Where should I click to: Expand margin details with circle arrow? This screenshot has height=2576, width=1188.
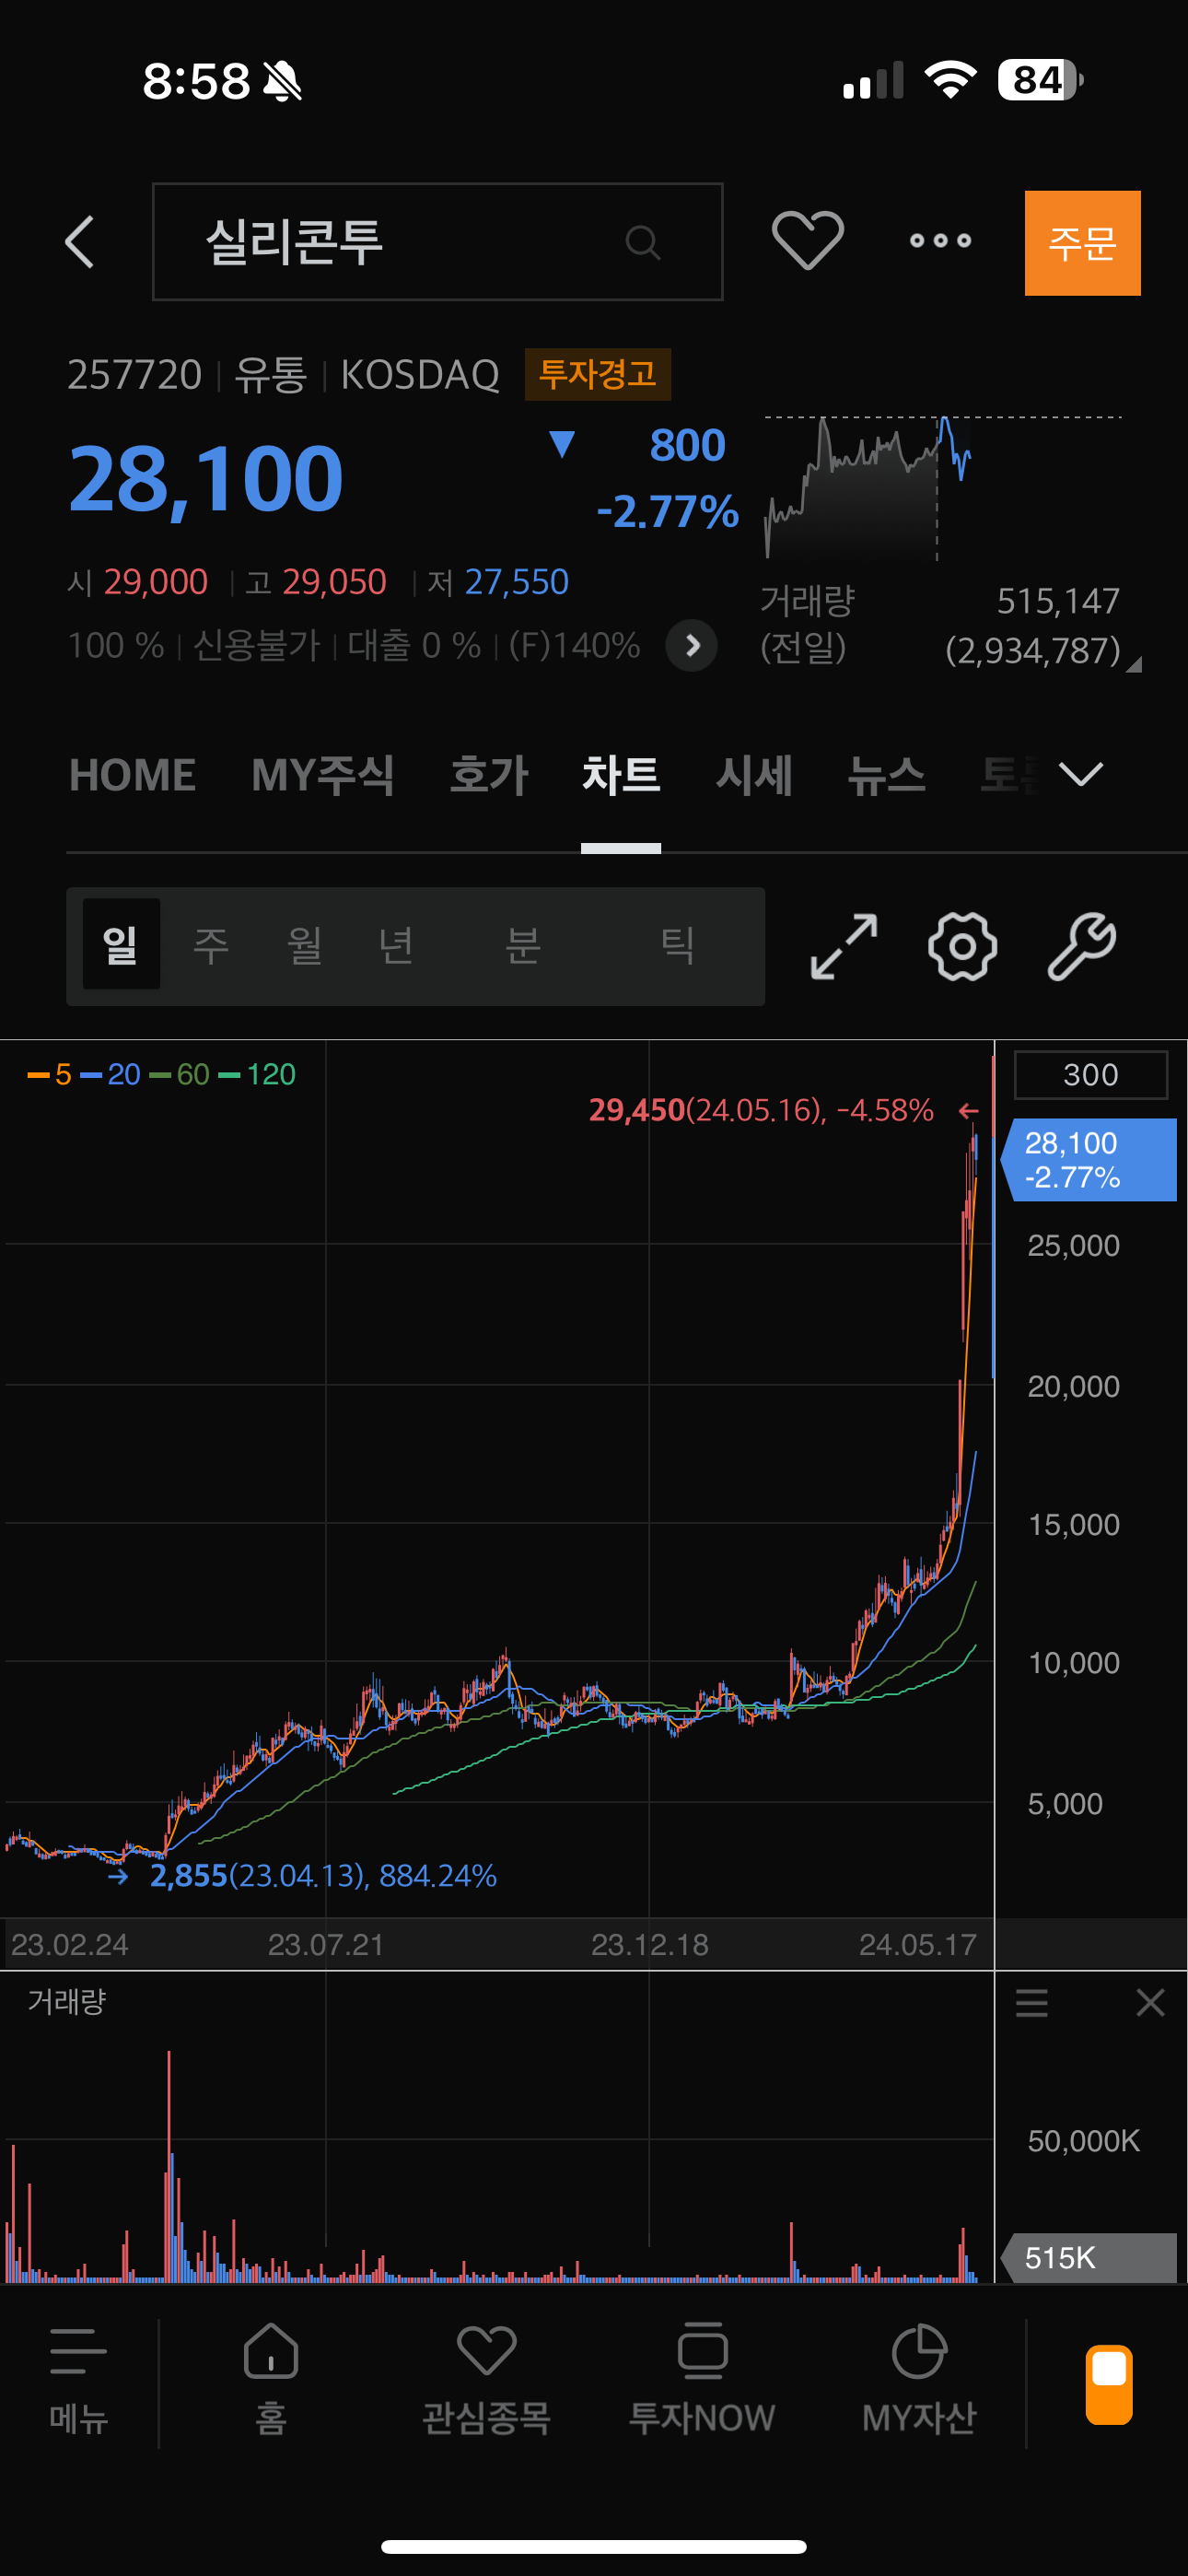691,645
